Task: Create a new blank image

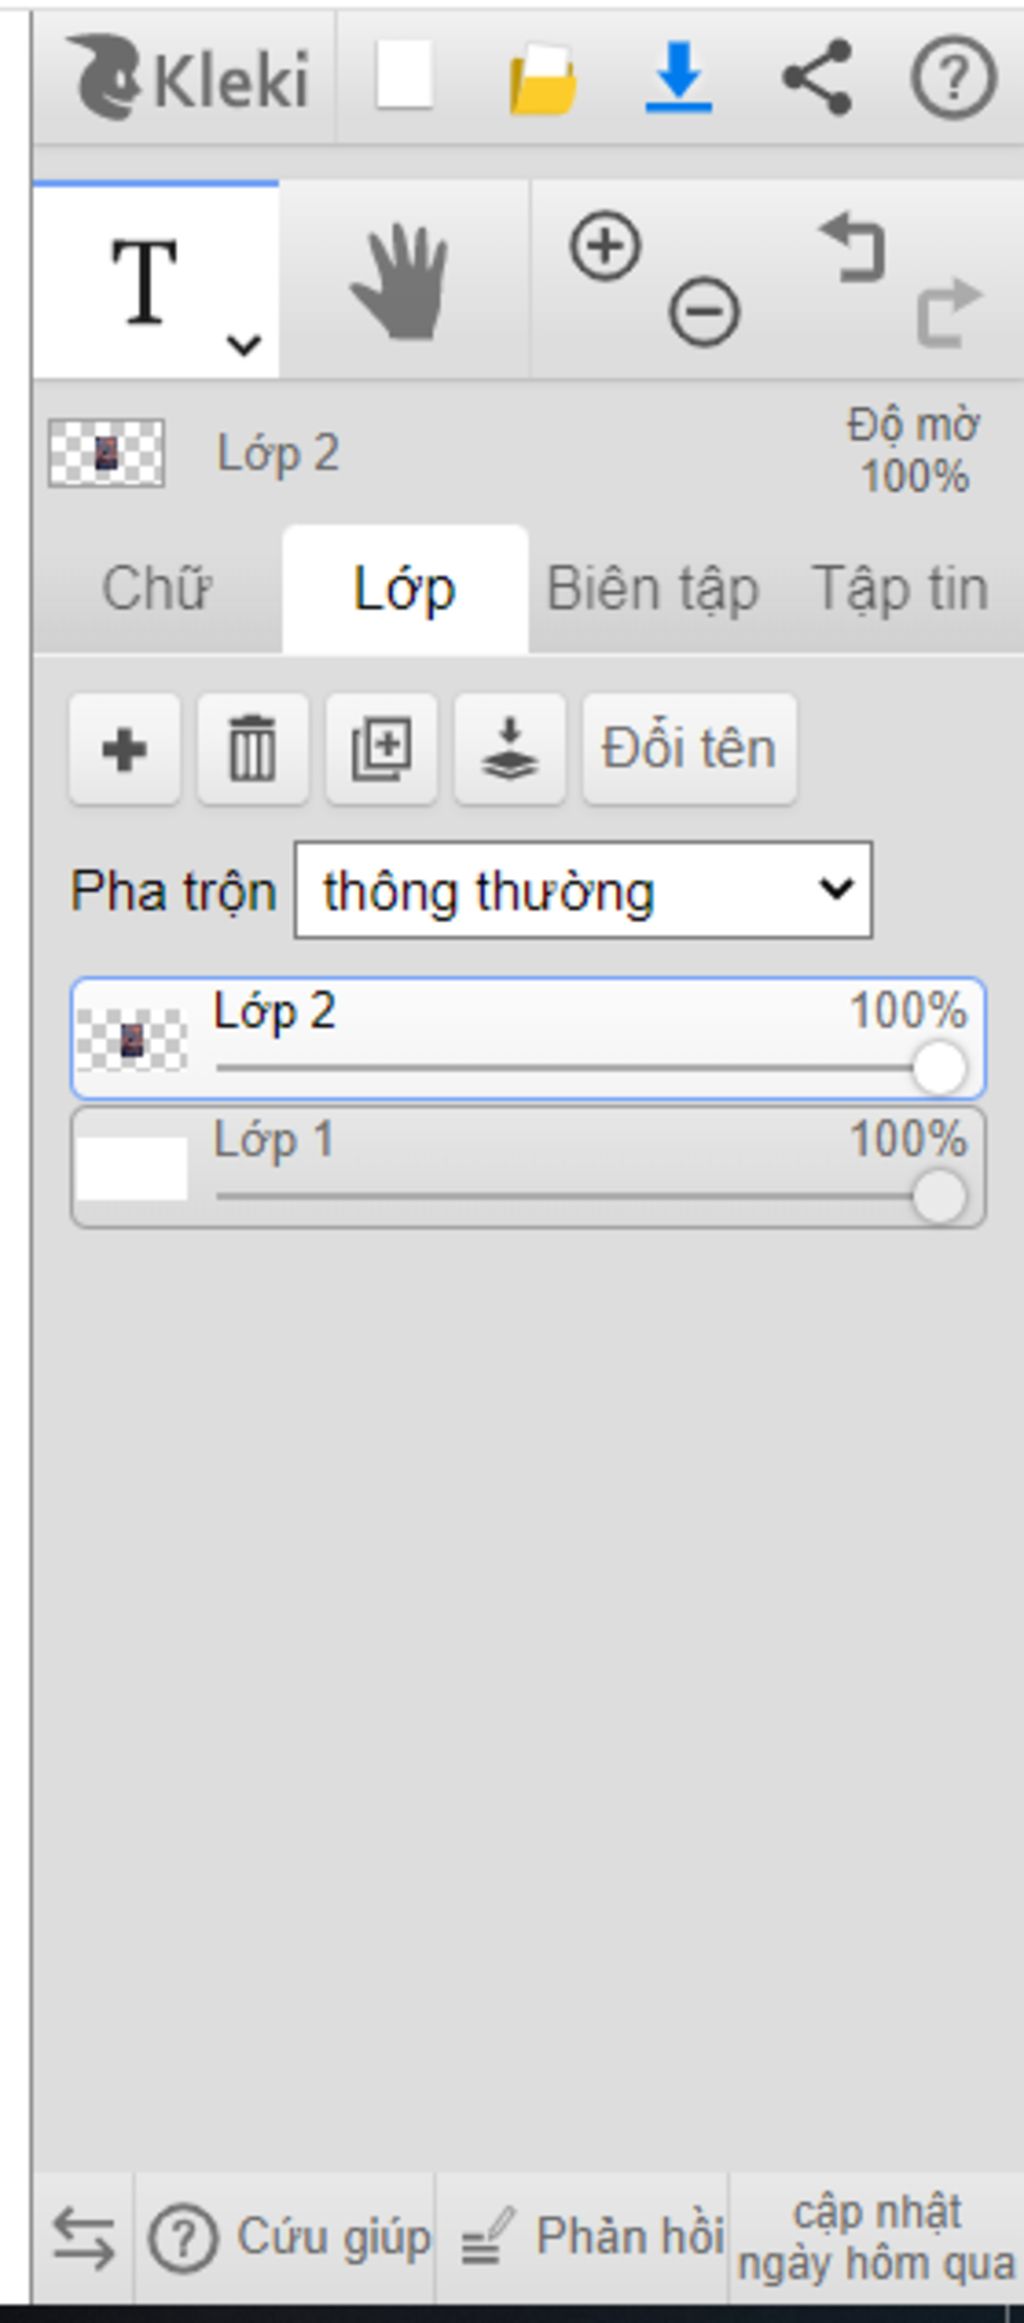Action: pyautogui.click(x=405, y=75)
